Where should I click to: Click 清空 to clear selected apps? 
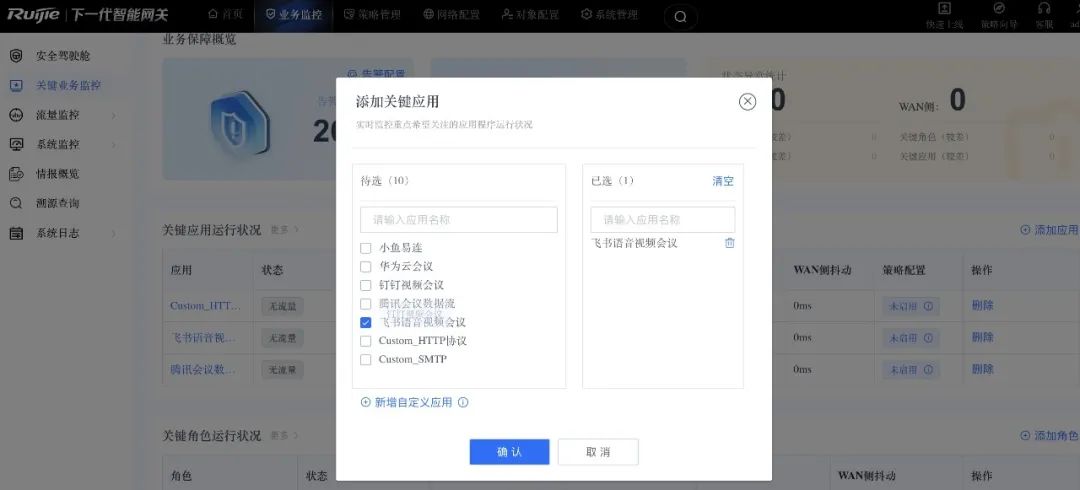tap(723, 181)
